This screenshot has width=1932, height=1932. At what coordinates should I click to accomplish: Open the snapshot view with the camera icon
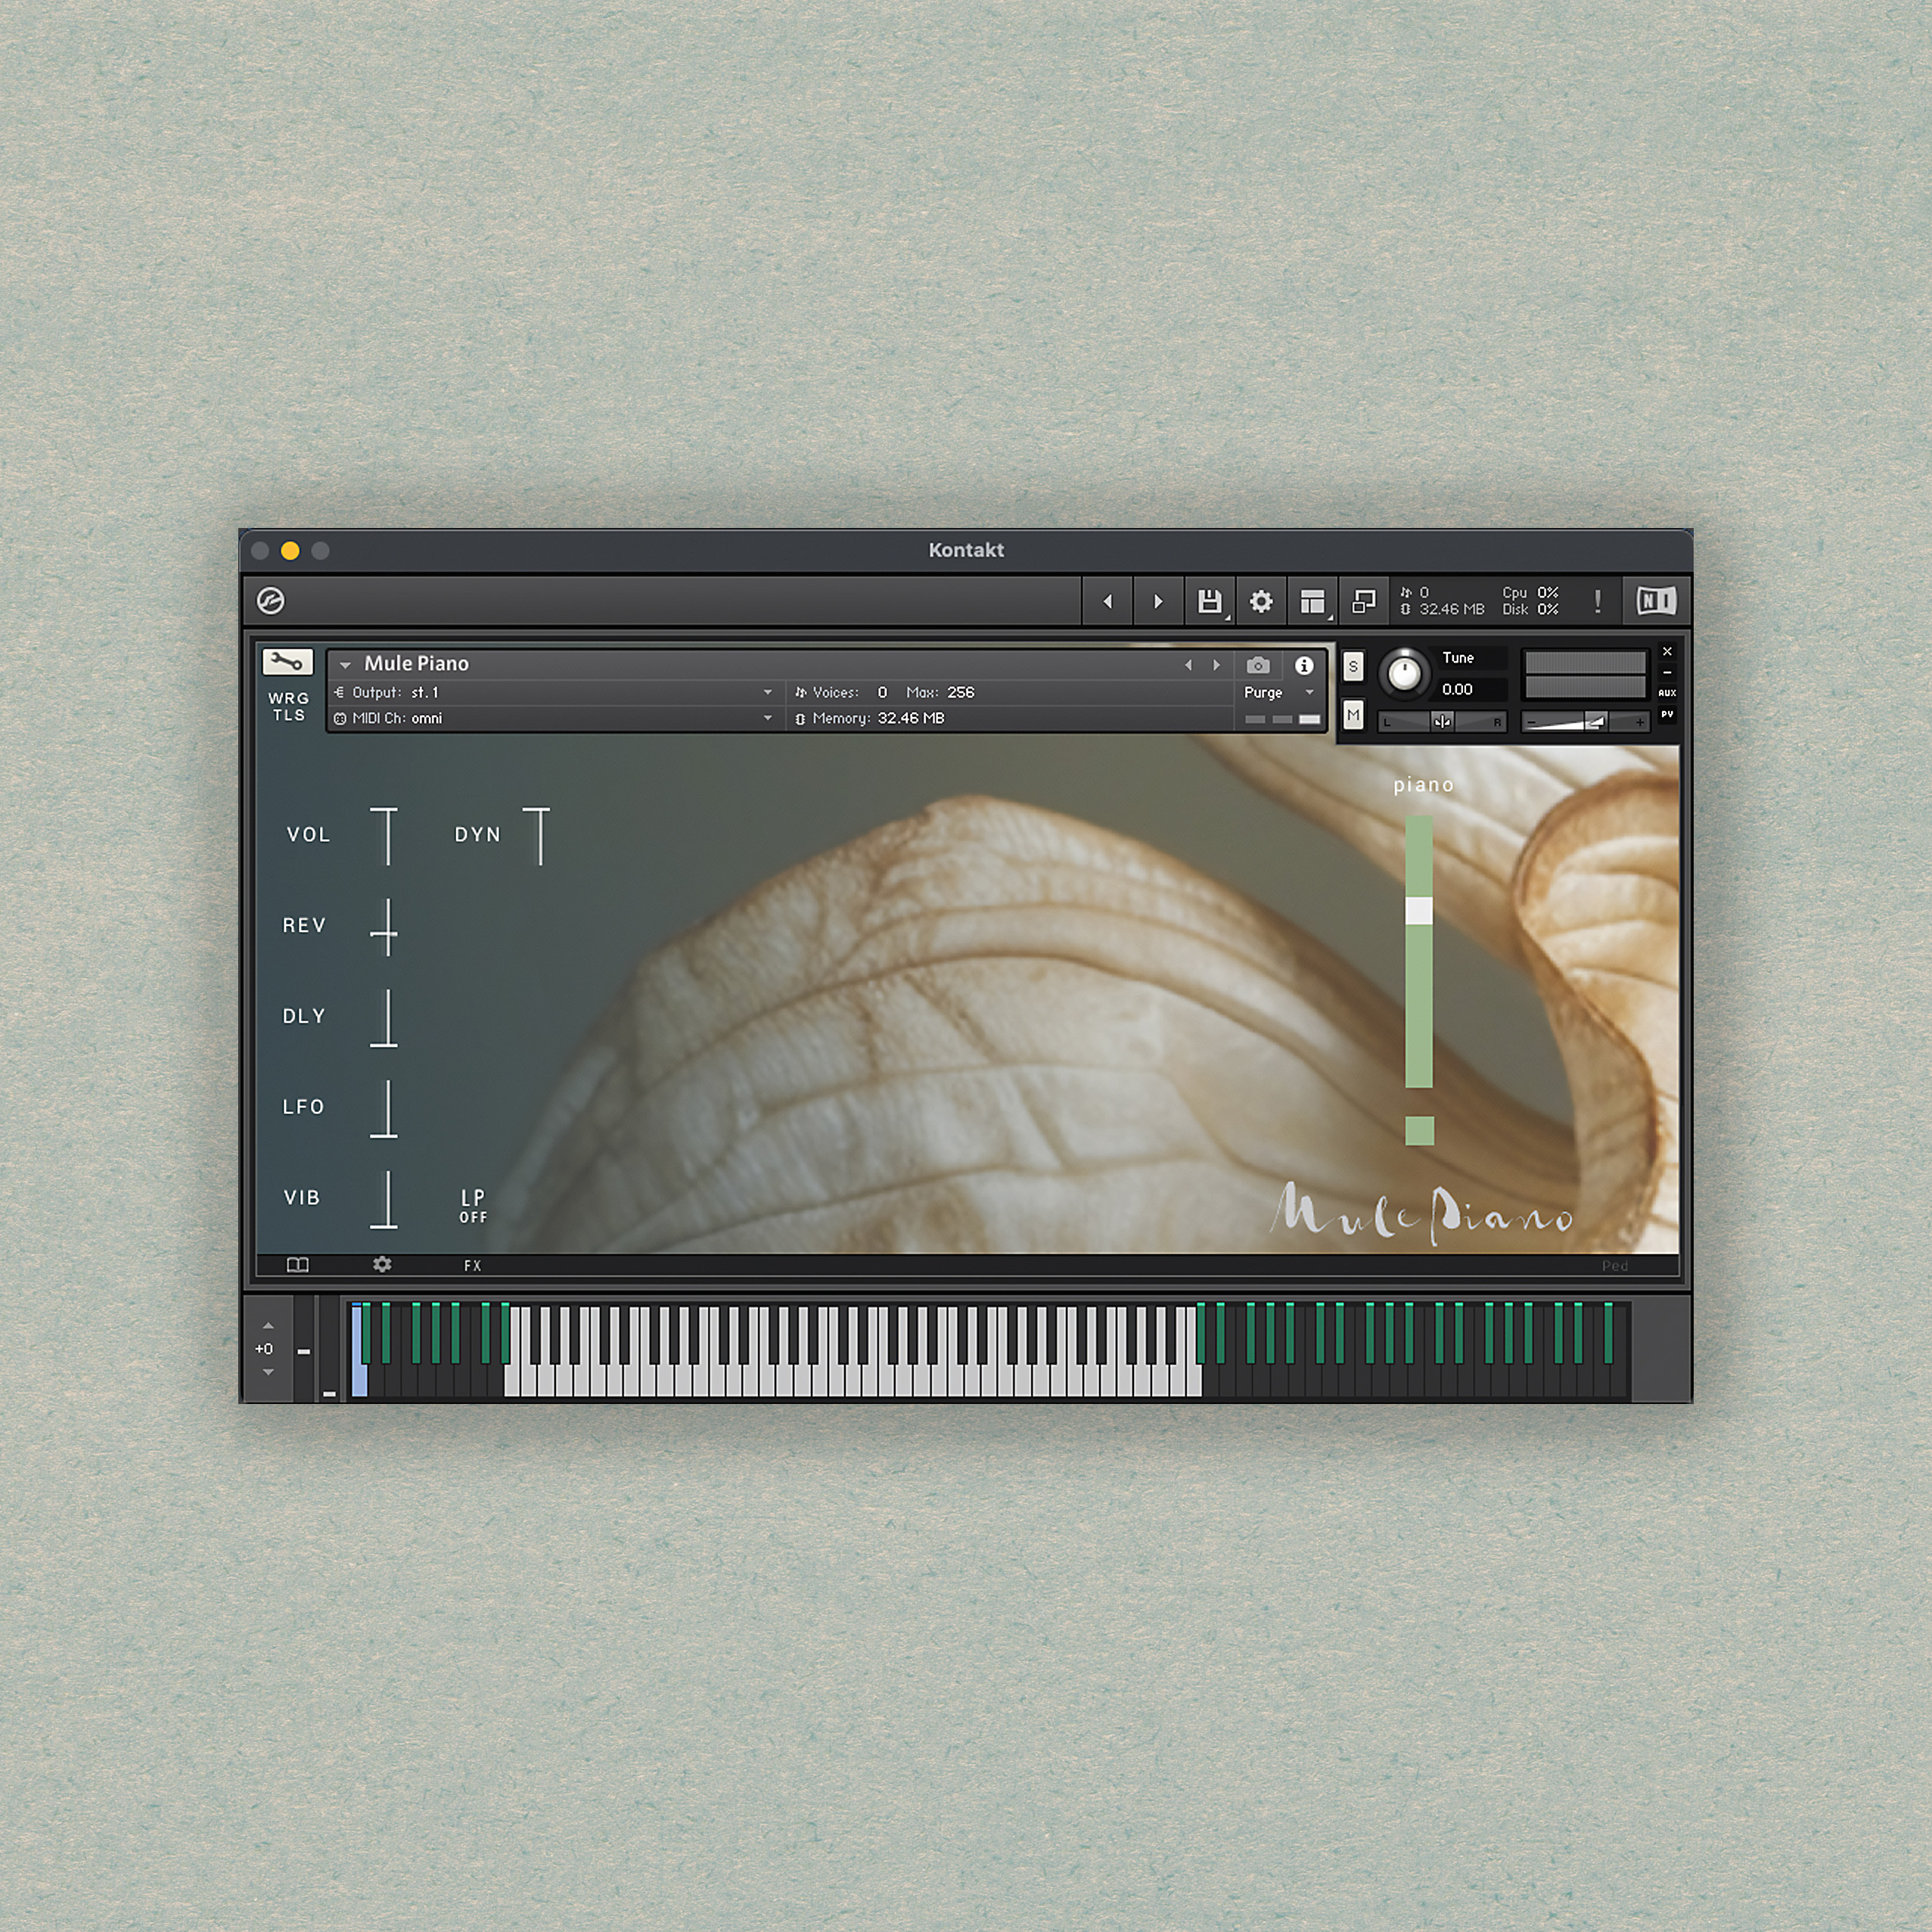[x=1258, y=665]
